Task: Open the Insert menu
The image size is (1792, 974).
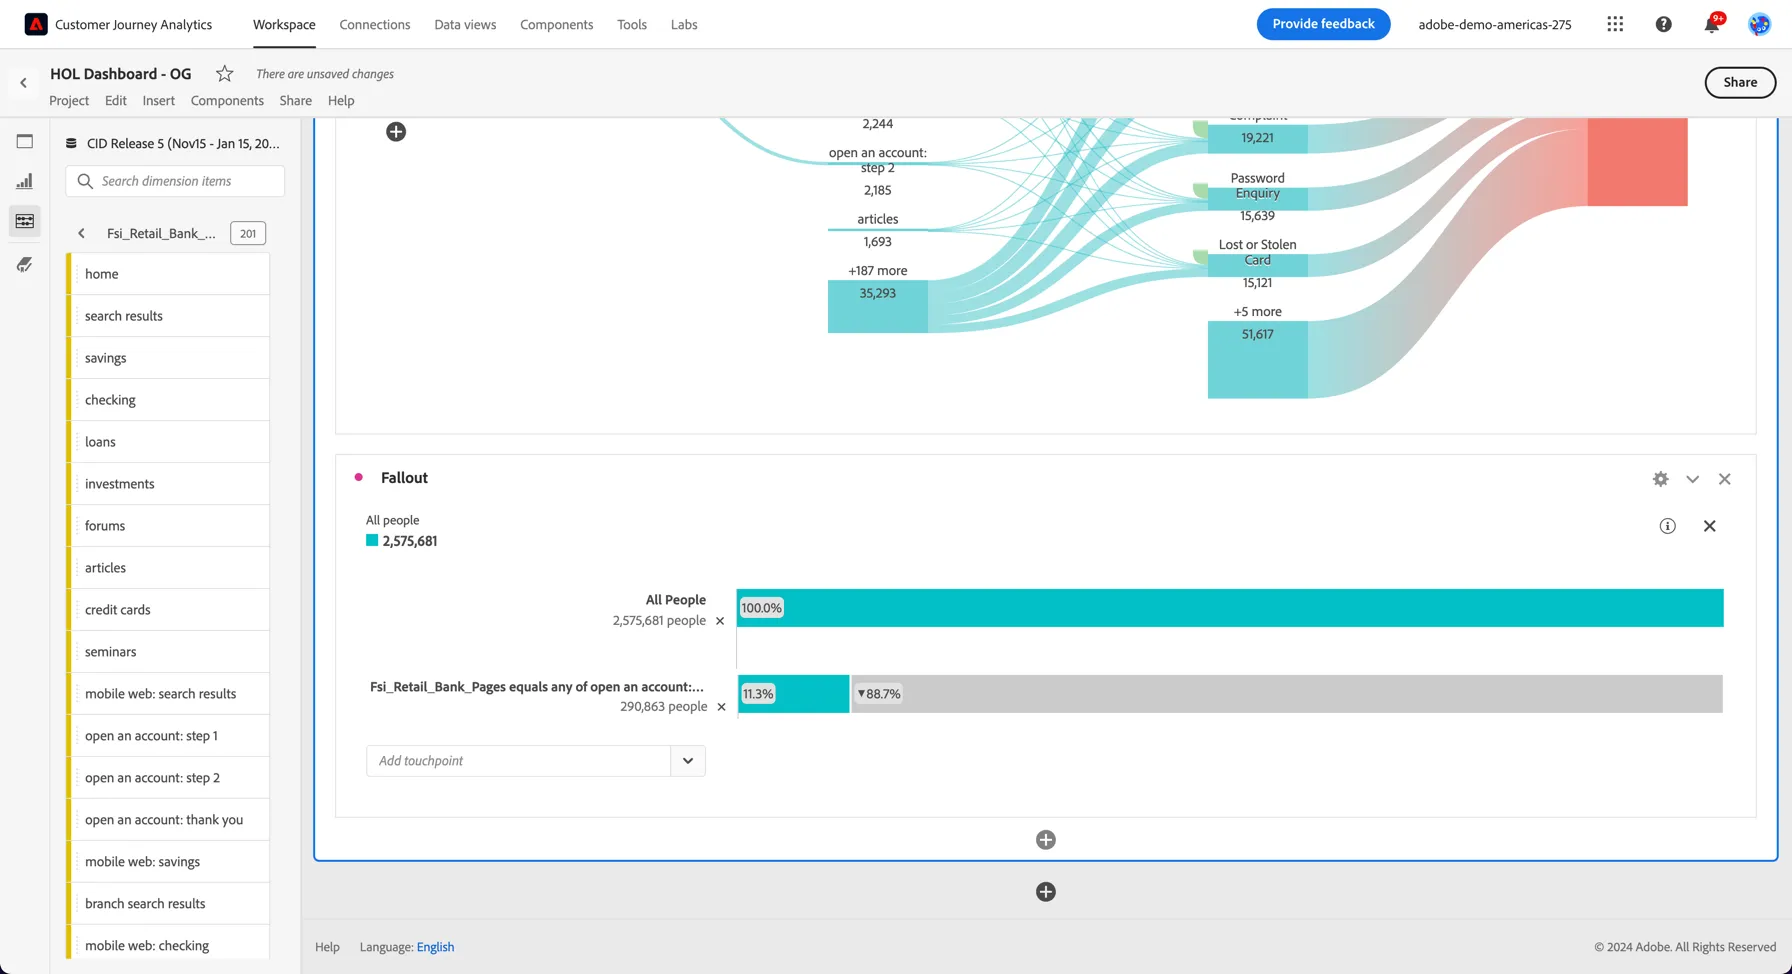Action: tap(158, 100)
